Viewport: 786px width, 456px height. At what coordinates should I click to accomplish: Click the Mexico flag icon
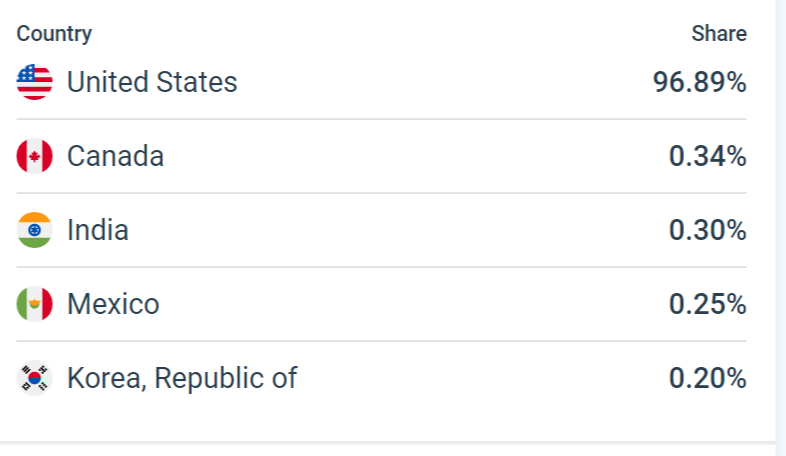[x=34, y=304]
